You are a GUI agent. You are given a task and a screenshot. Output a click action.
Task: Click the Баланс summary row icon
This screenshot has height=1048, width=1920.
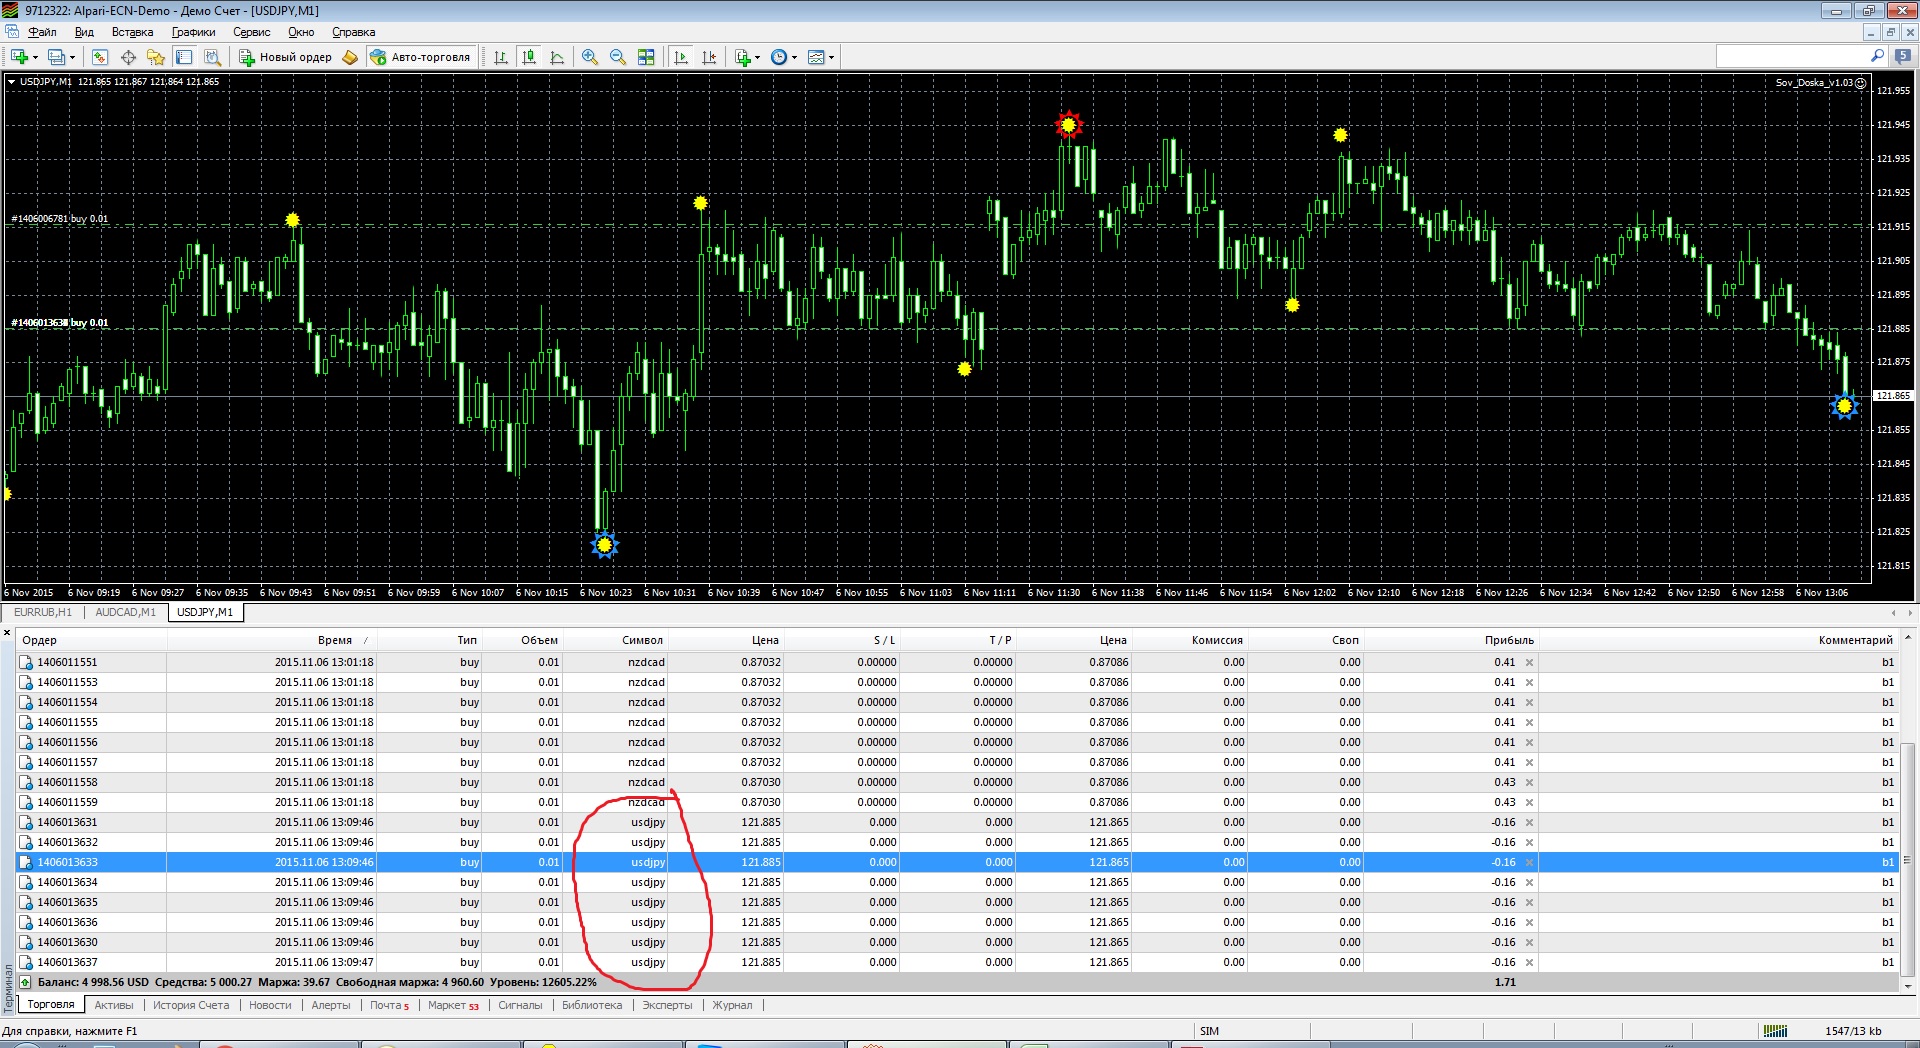click(x=26, y=982)
